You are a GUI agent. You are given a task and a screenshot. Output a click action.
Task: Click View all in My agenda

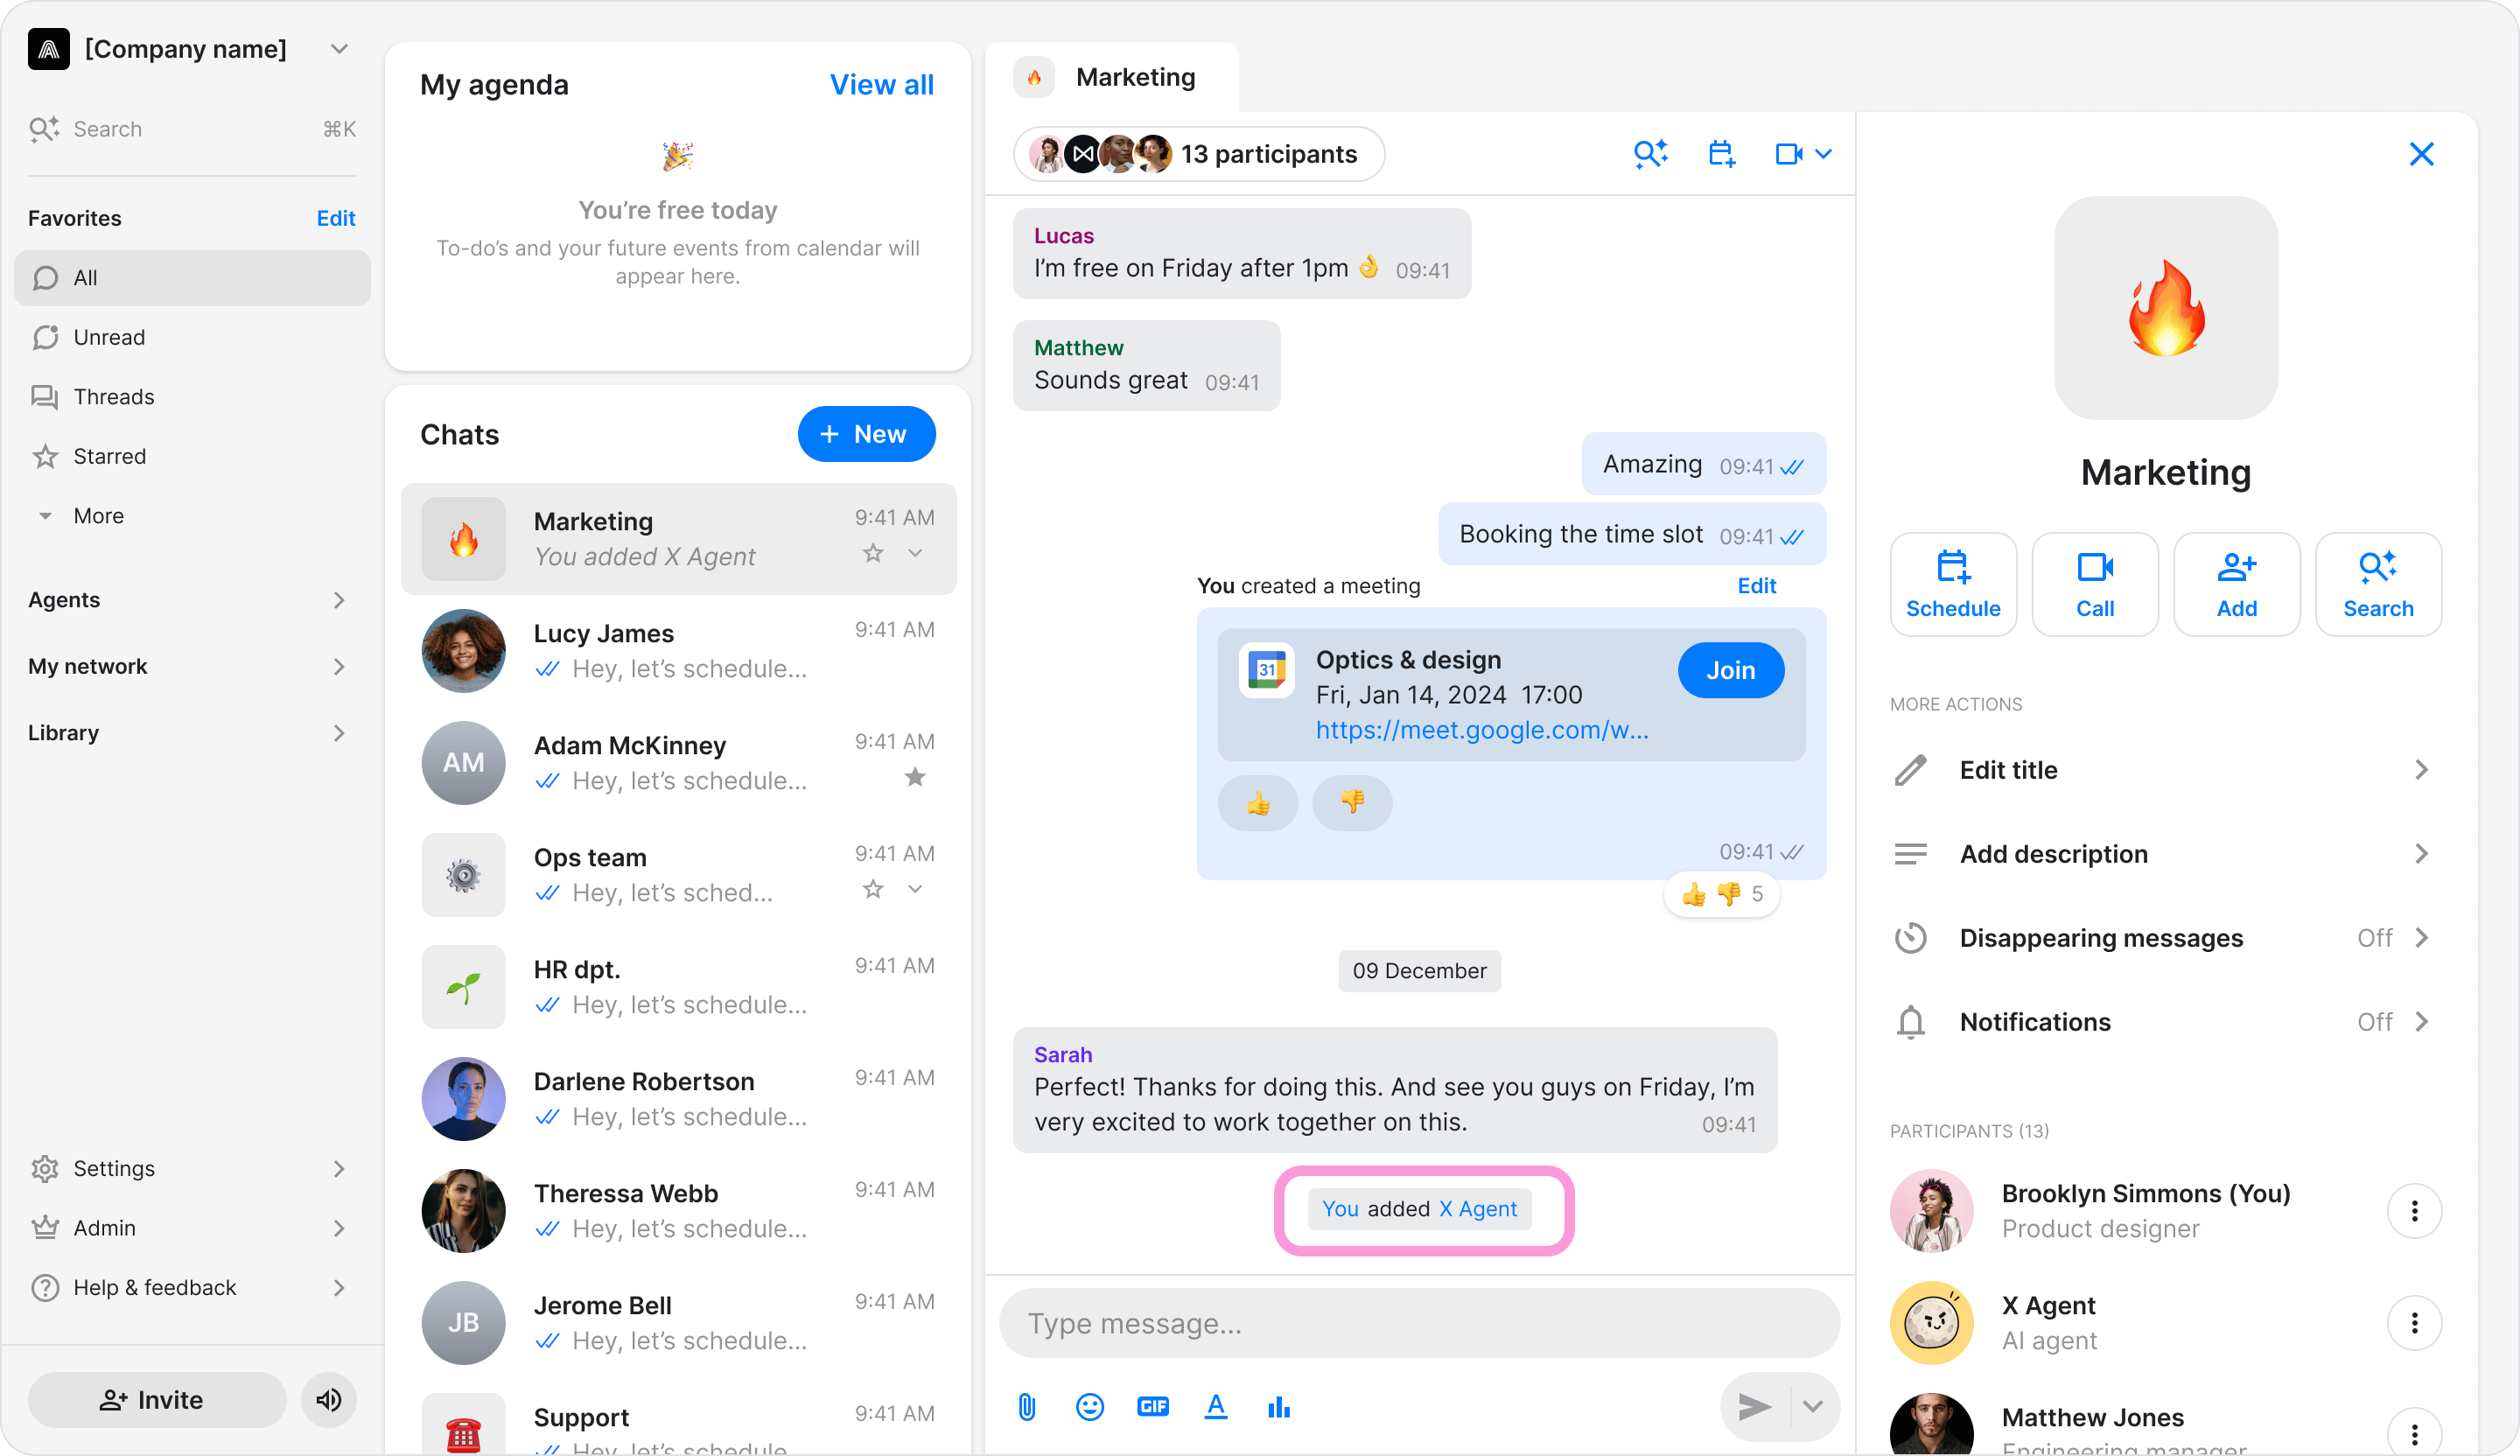pos(881,84)
